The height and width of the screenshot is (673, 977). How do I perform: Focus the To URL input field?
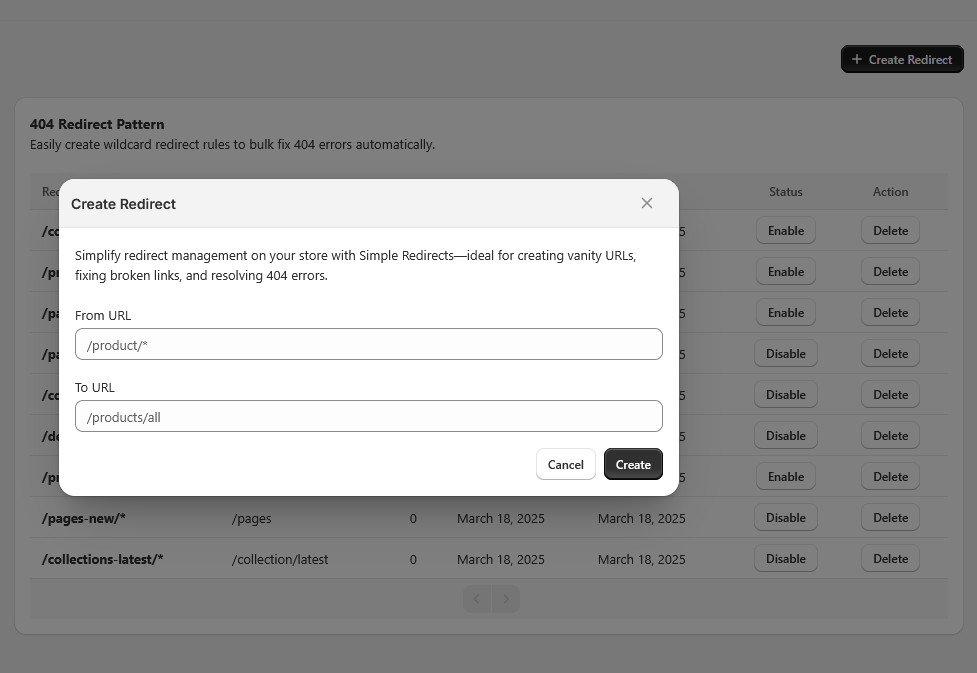tap(368, 416)
